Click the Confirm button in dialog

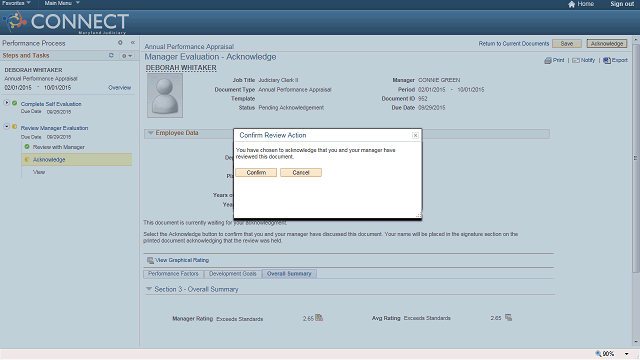[256, 173]
